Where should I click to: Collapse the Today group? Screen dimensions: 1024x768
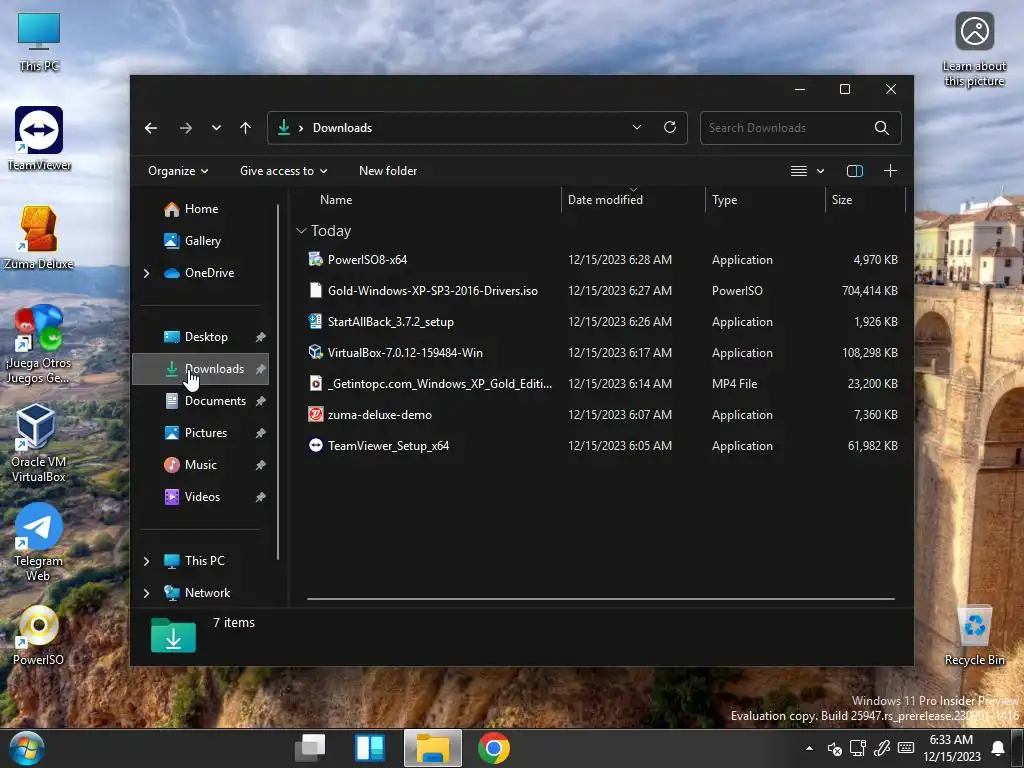click(301, 231)
